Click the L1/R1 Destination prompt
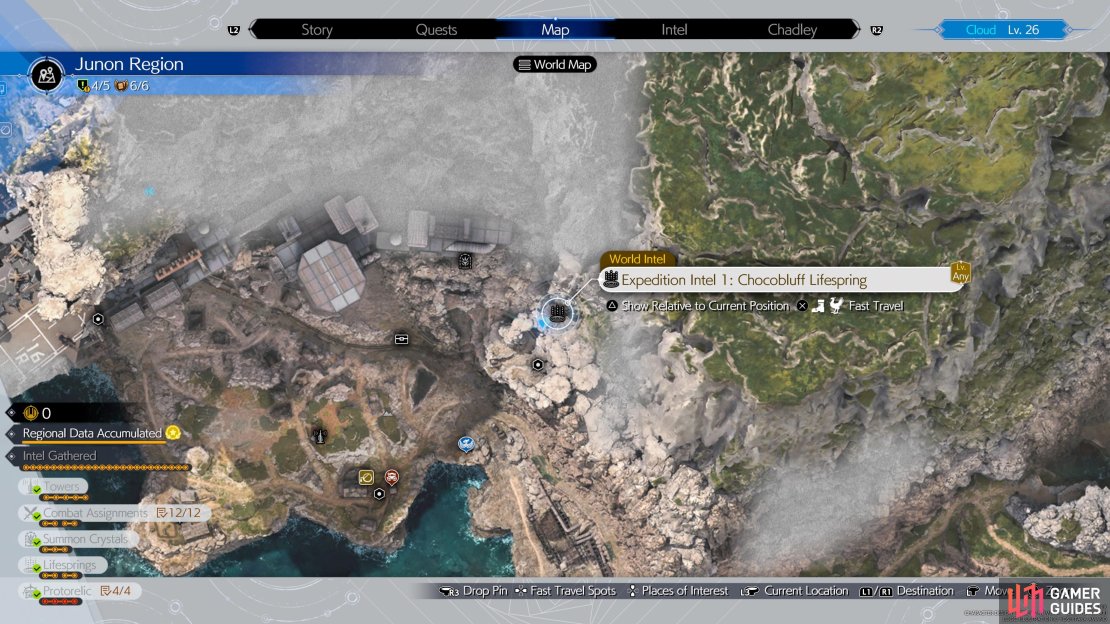This screenshot has height=624, width=1110. click(907, 591)
